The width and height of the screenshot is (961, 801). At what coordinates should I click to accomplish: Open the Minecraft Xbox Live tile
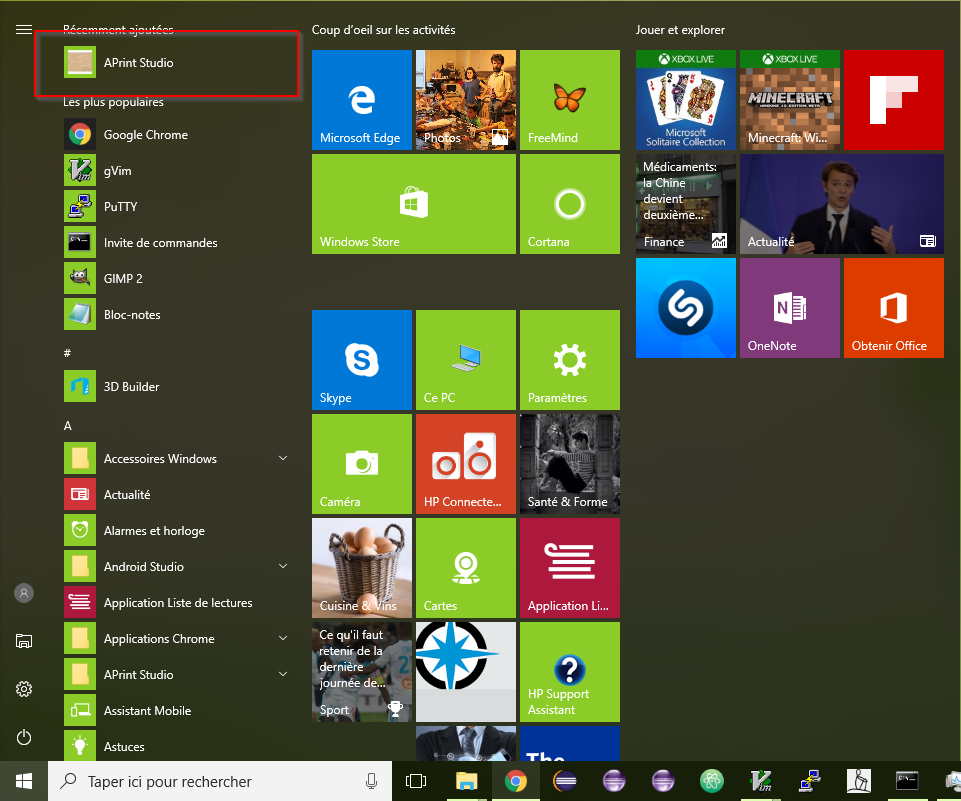[789, 100]
